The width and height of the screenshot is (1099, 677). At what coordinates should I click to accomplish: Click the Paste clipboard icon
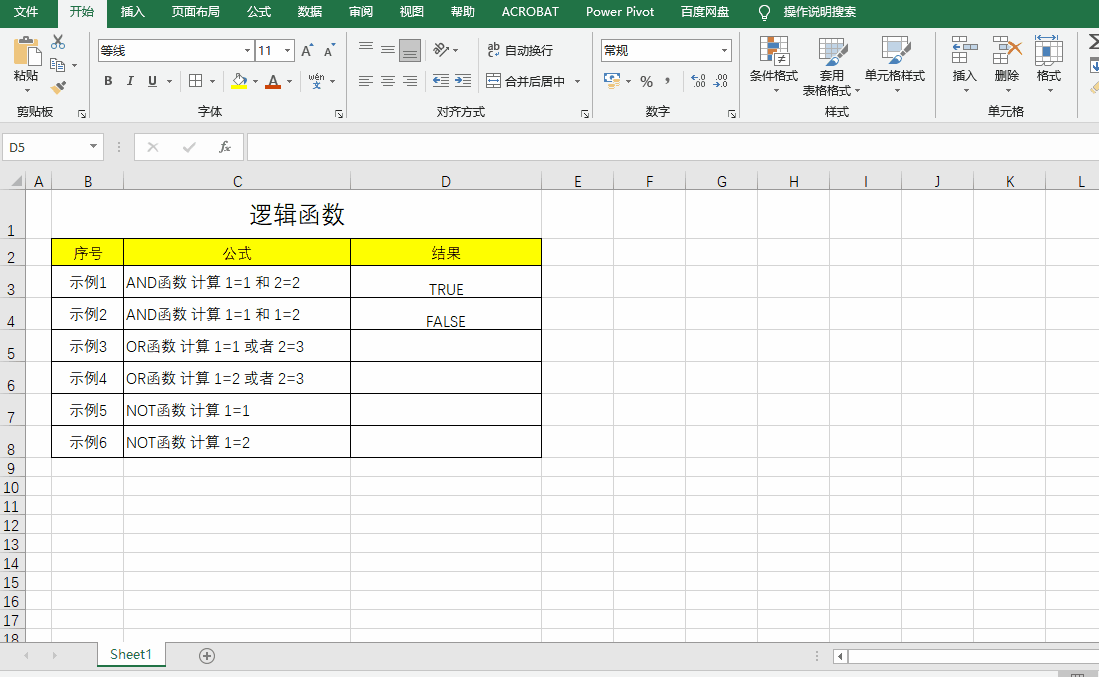pyautogui.click(x=27, y=53)
